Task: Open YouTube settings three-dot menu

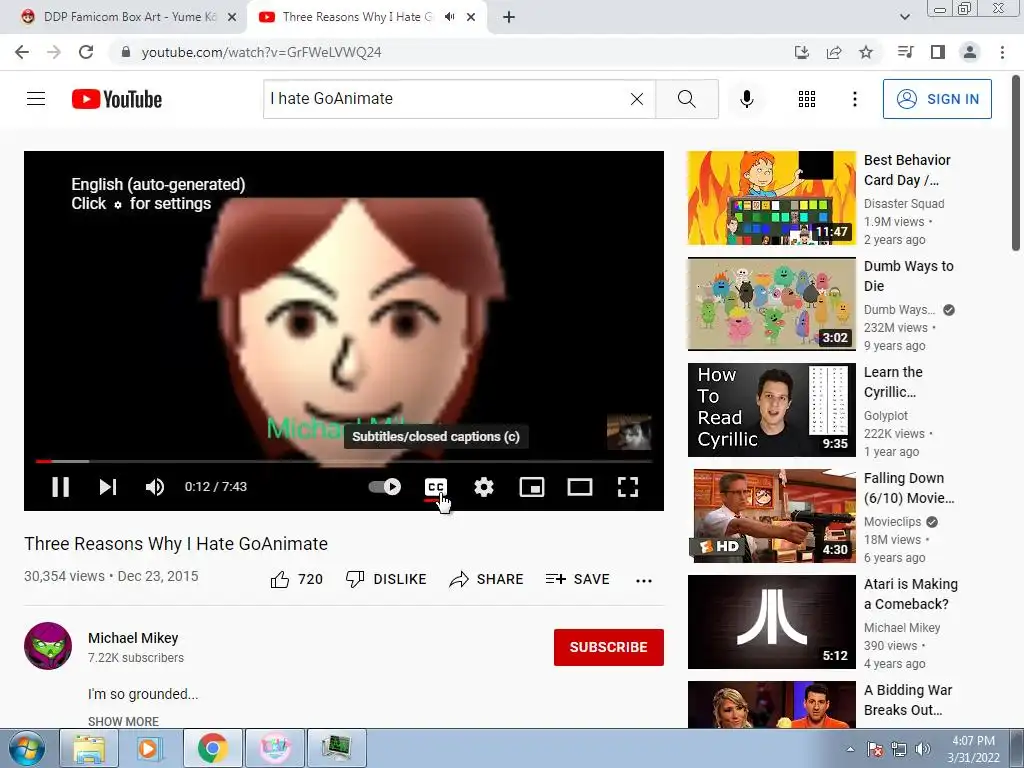Action: (x=855, y=99)
